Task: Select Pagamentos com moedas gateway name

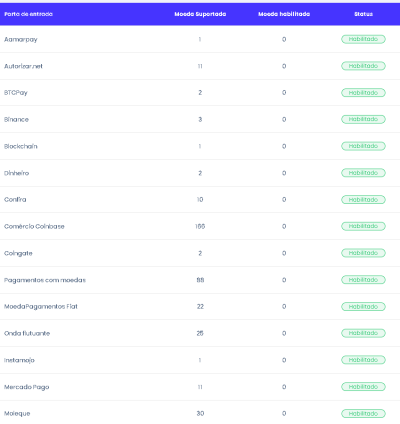Action: (45, 280)
